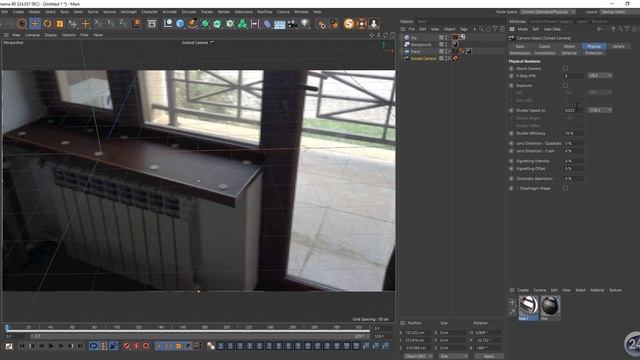Screen dimensions: 640x360
Task: Jump to the end of animation
Action: pyautogui.click(x=80, y=346)
